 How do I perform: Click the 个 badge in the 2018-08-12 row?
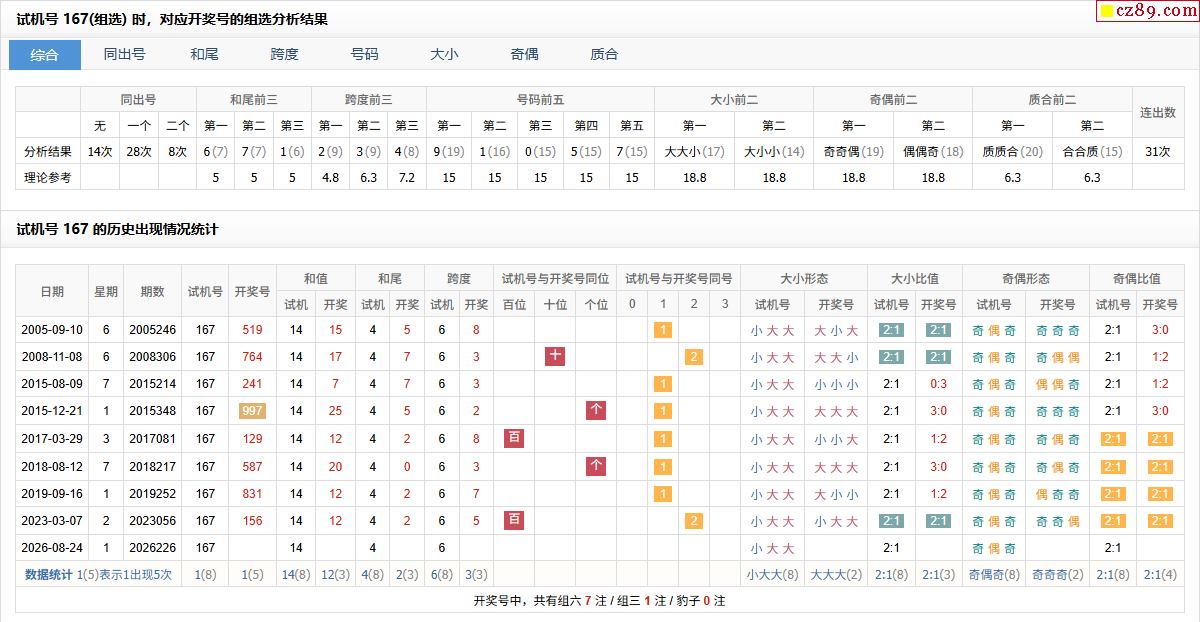(x=596, y=465)
